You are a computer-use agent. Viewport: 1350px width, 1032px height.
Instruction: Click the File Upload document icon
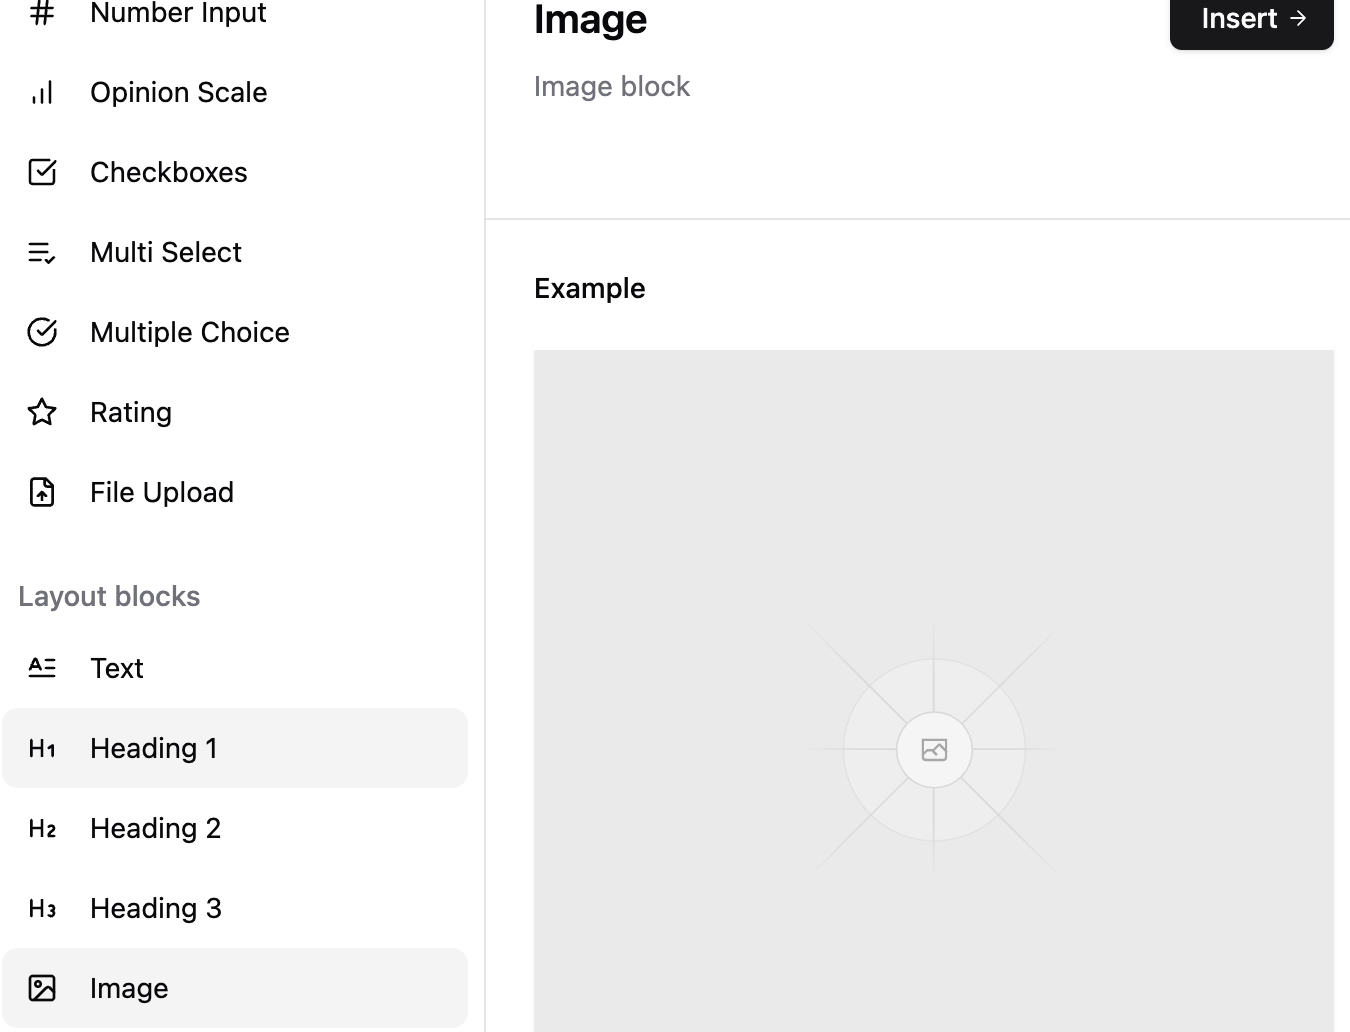click(x=42, y=492)
